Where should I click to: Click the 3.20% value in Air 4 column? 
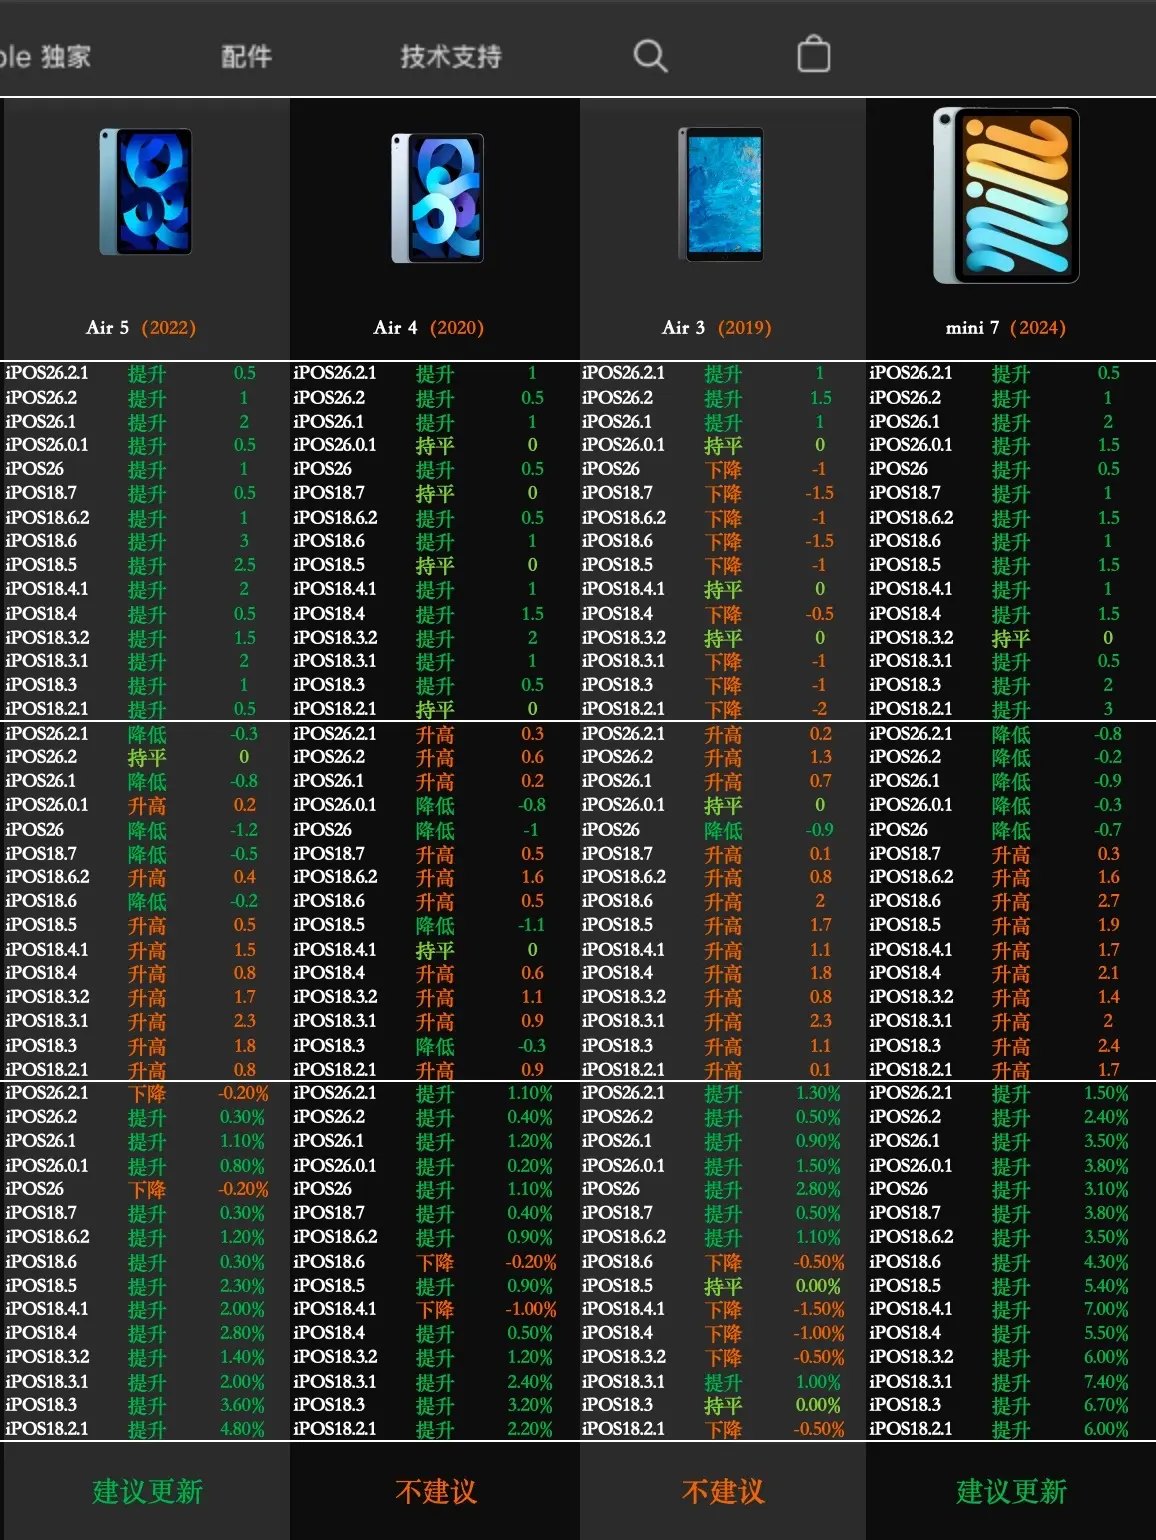coord(530,1405)
